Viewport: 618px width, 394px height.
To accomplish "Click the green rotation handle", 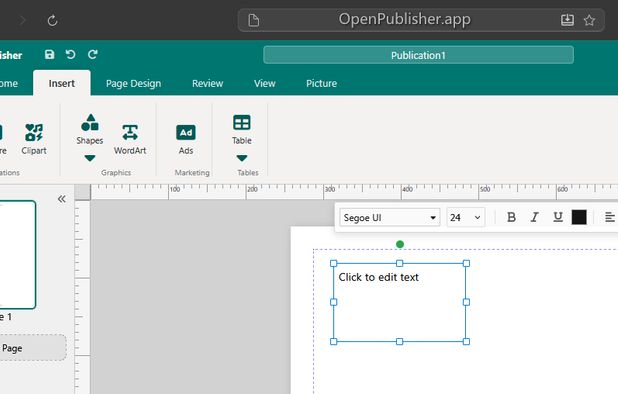I will [400, 244].
